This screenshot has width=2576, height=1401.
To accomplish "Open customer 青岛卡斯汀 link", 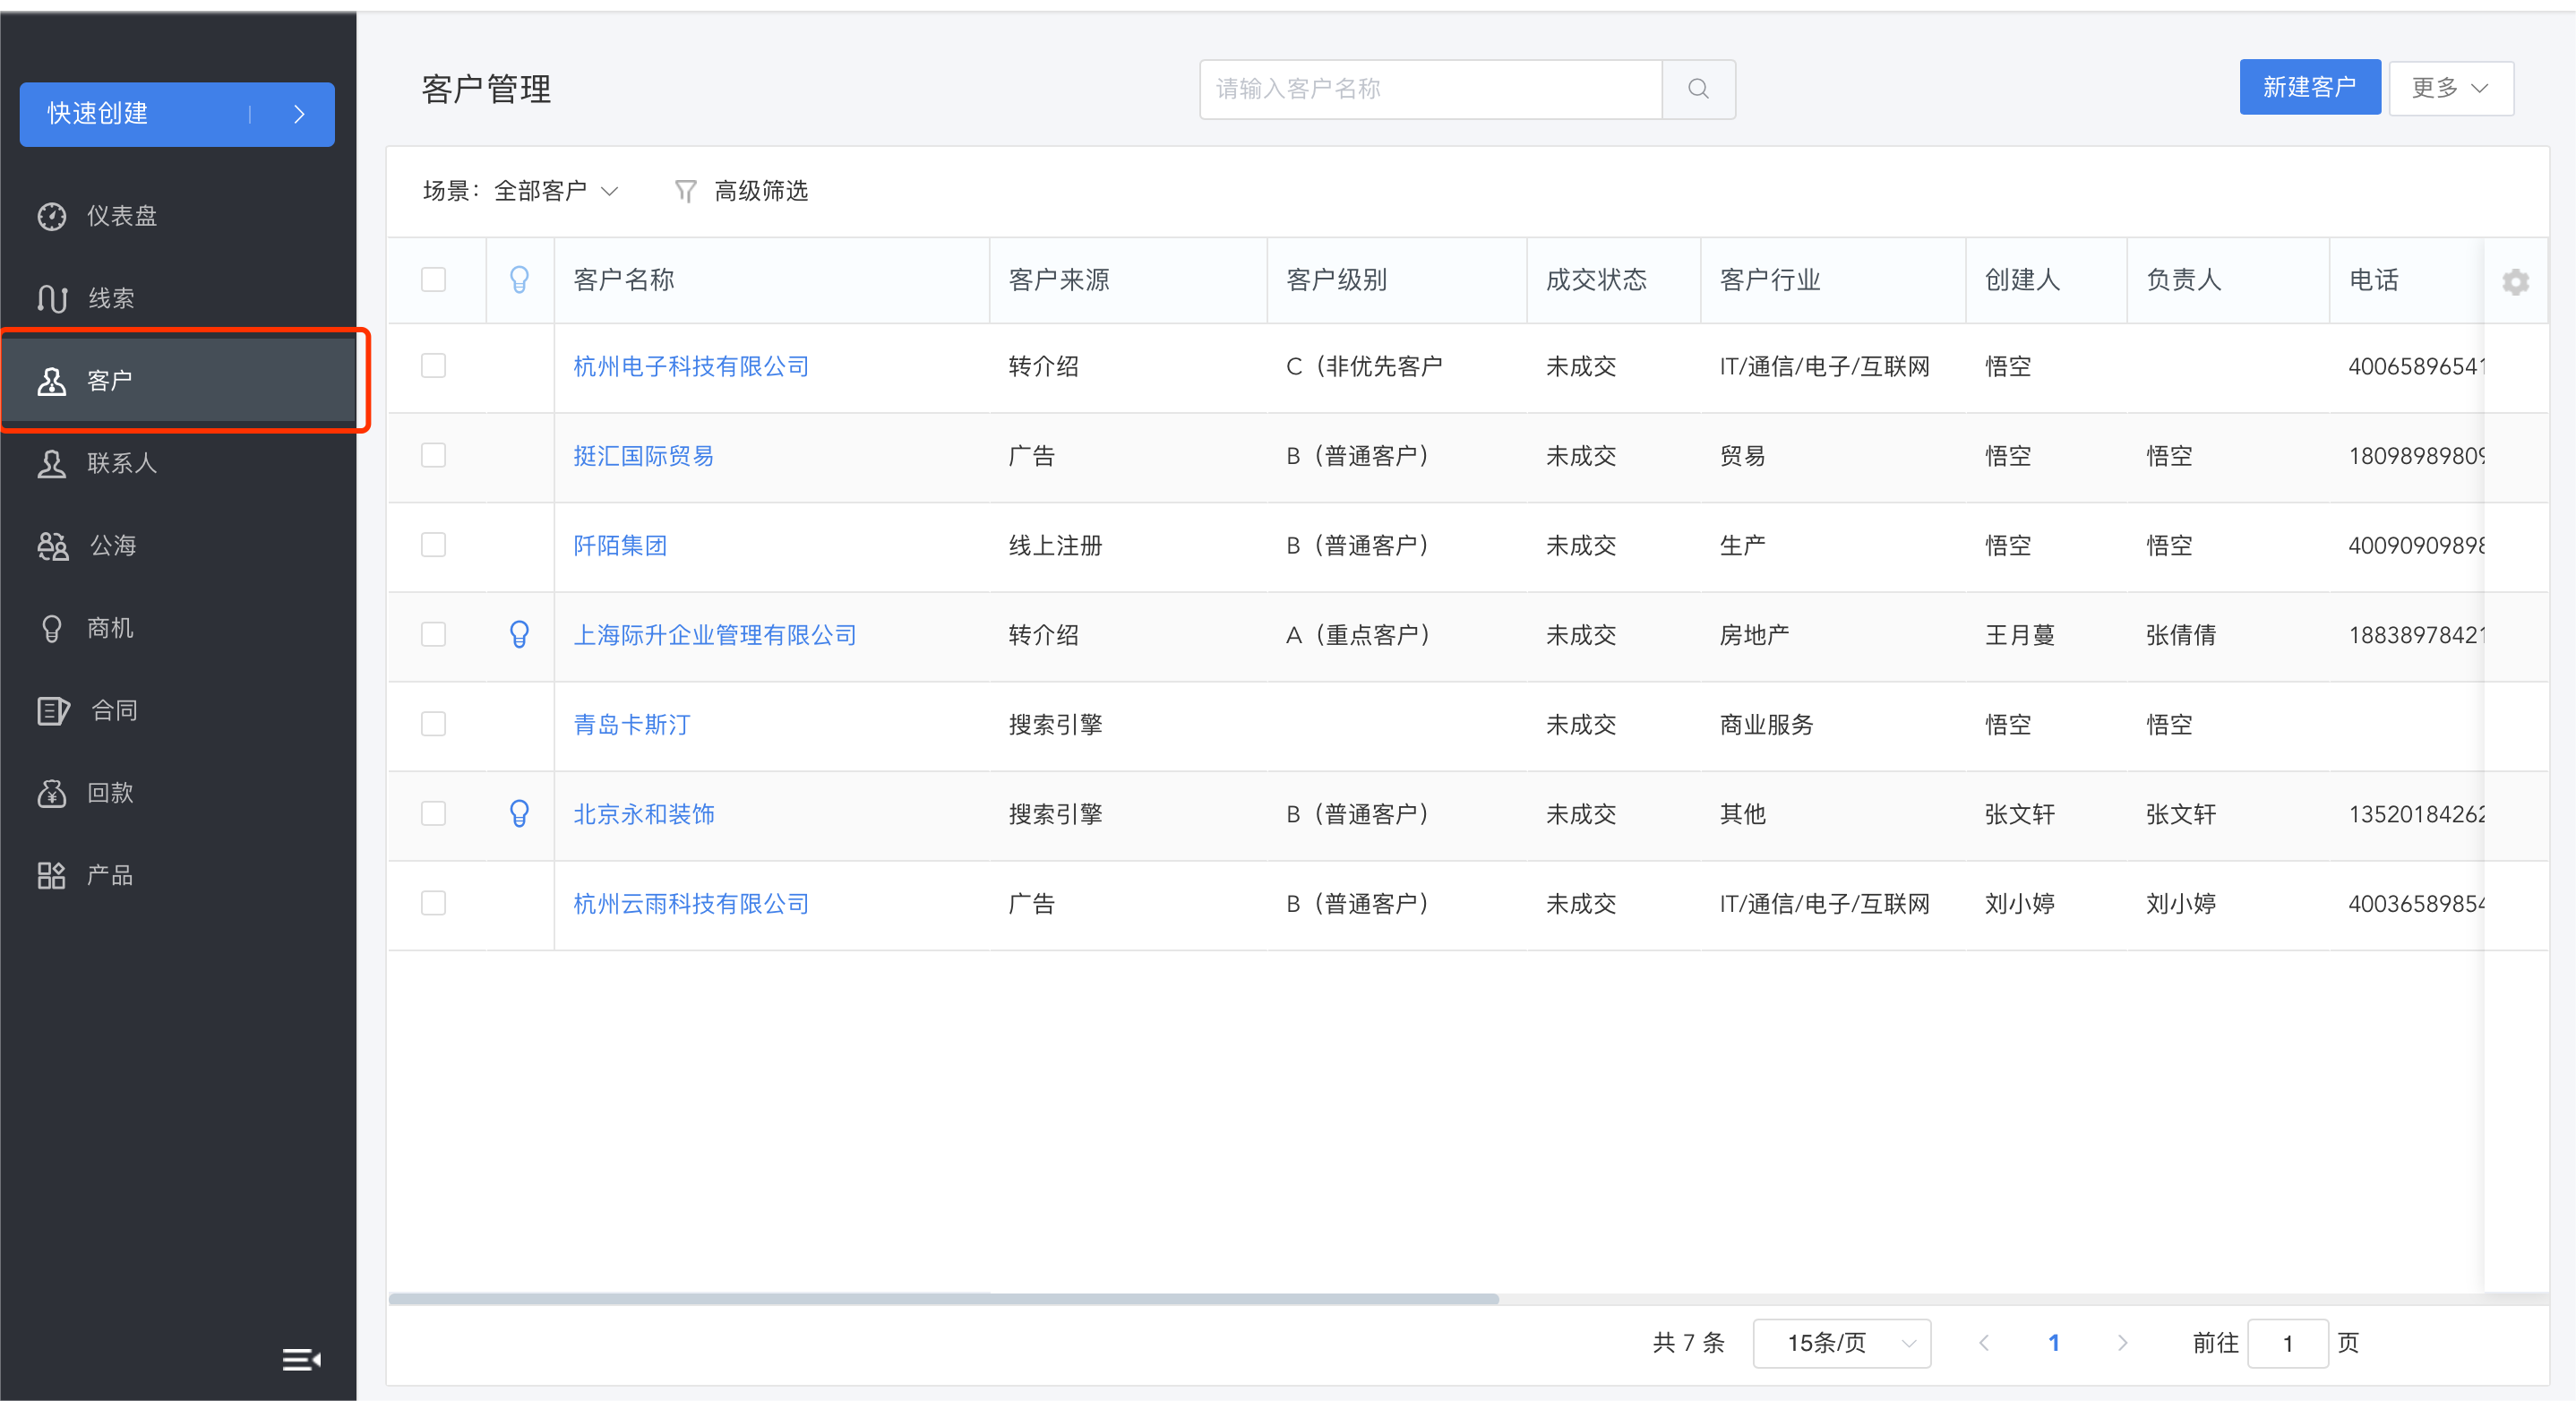I will [x=632, y=724].
